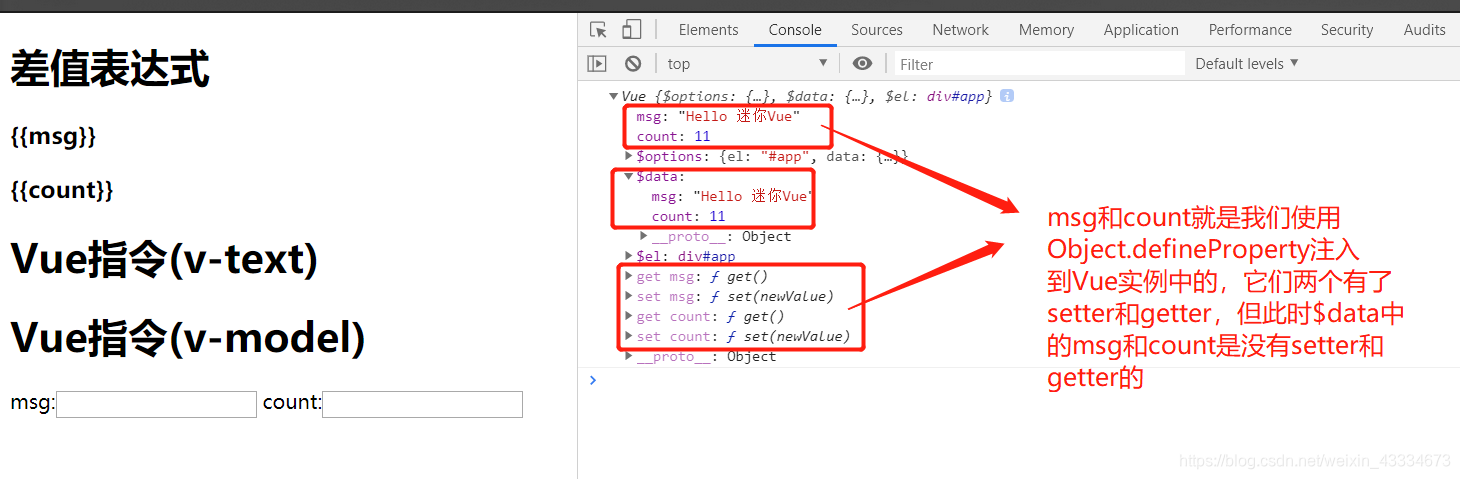Expand the 'set msg' setter
Image resolution: width=1460 pixels, height=479 pixels.
tap(629, 296)
